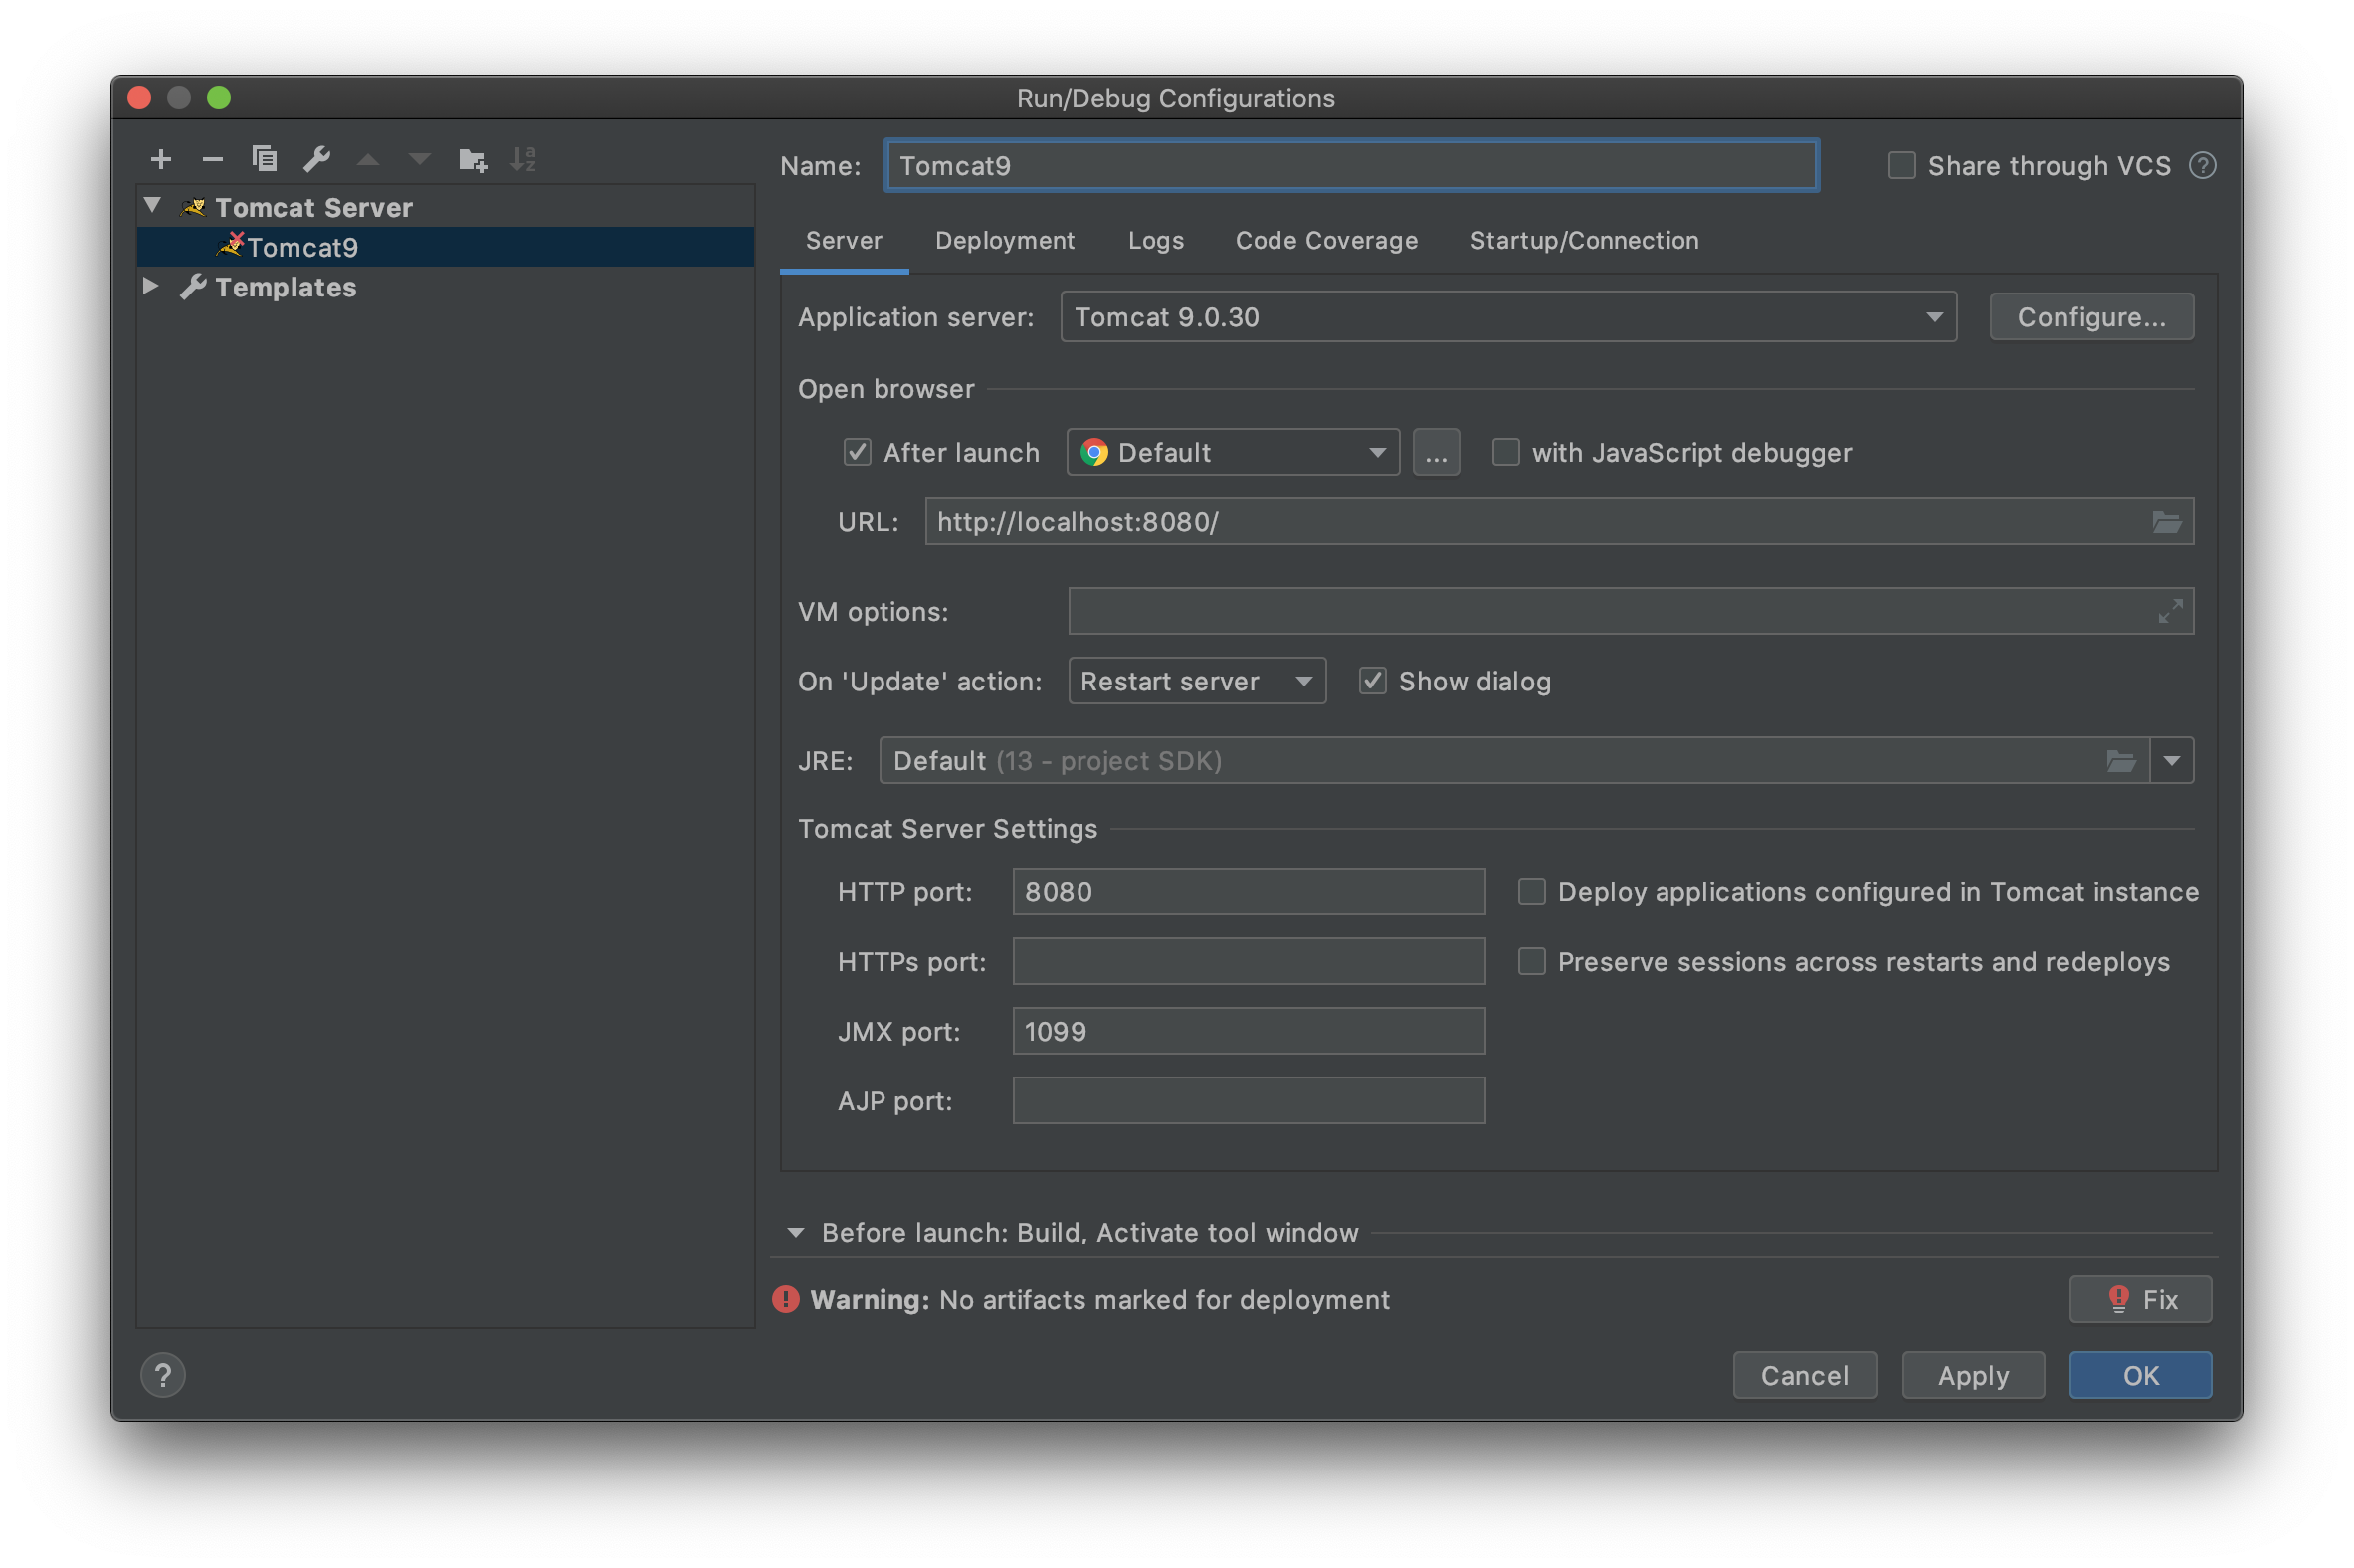Viewport: 2354px width, 1568px height.
Task: Open On 'Update' action Restart server dropdown
Action: [1196, 681]
